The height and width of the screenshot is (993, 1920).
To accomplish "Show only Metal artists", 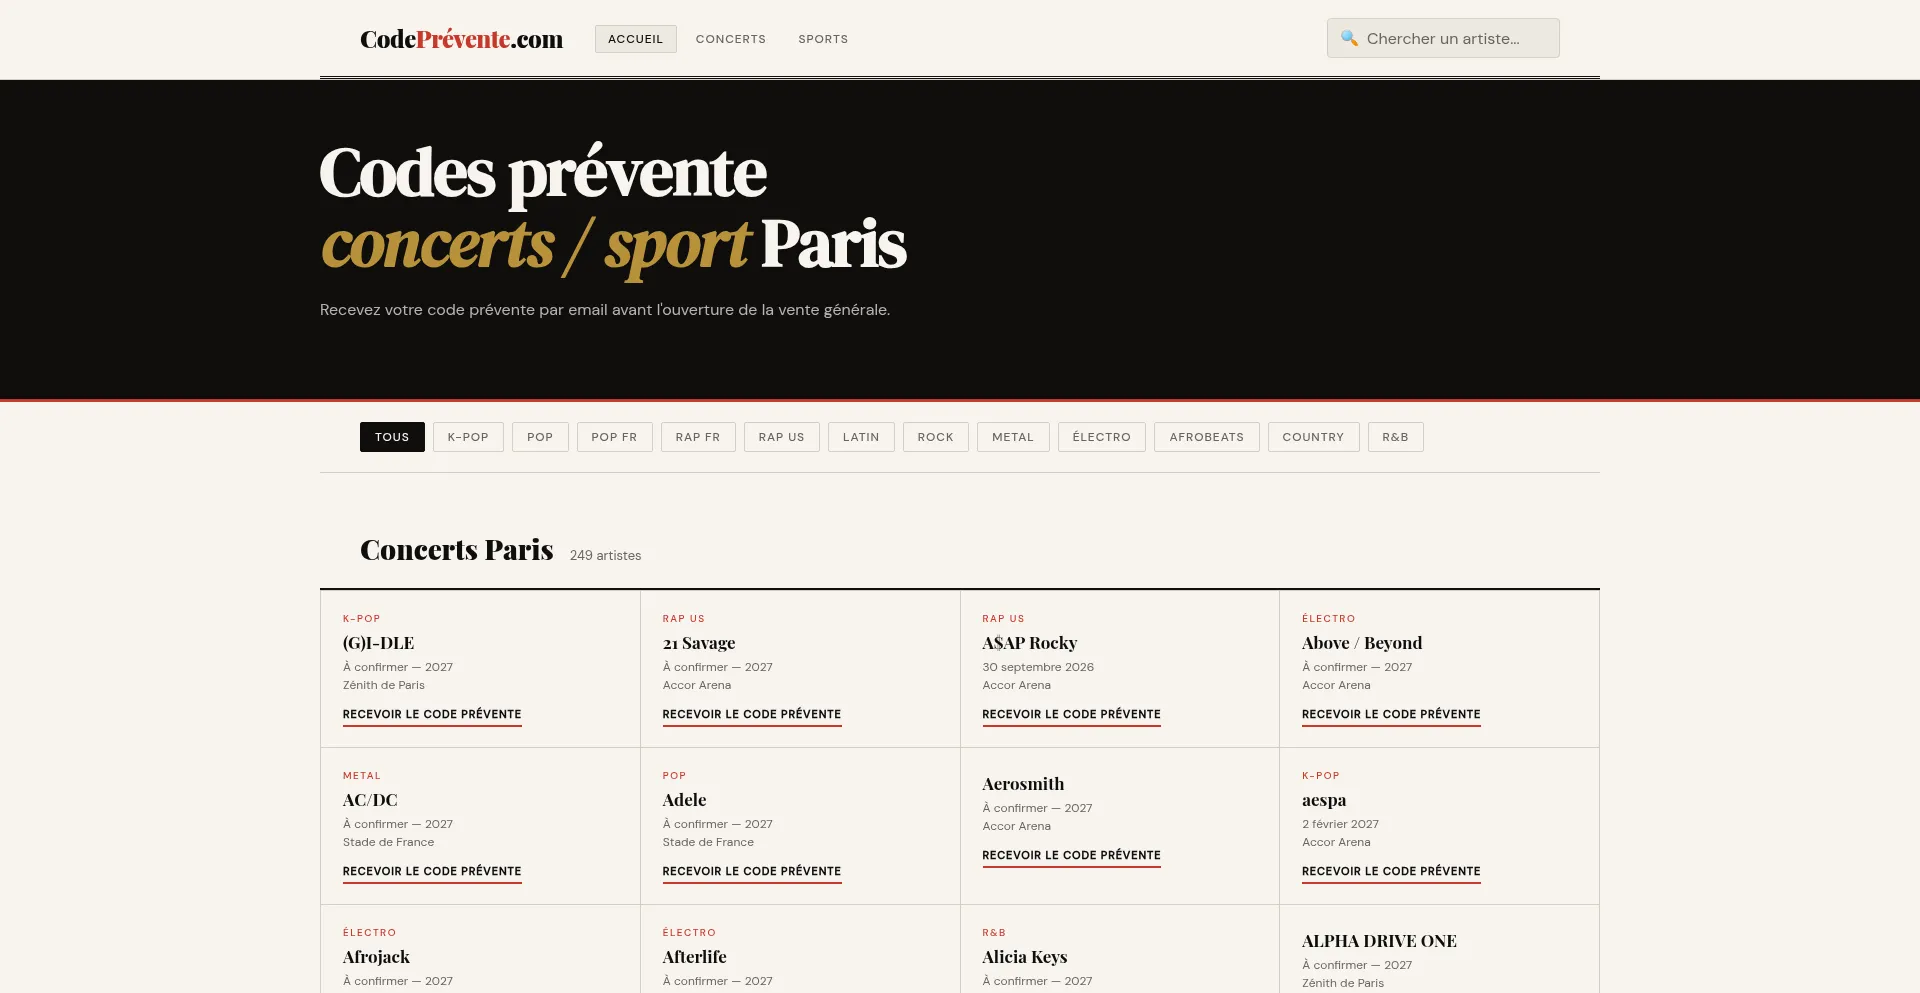I will [x=1013, y=437].
